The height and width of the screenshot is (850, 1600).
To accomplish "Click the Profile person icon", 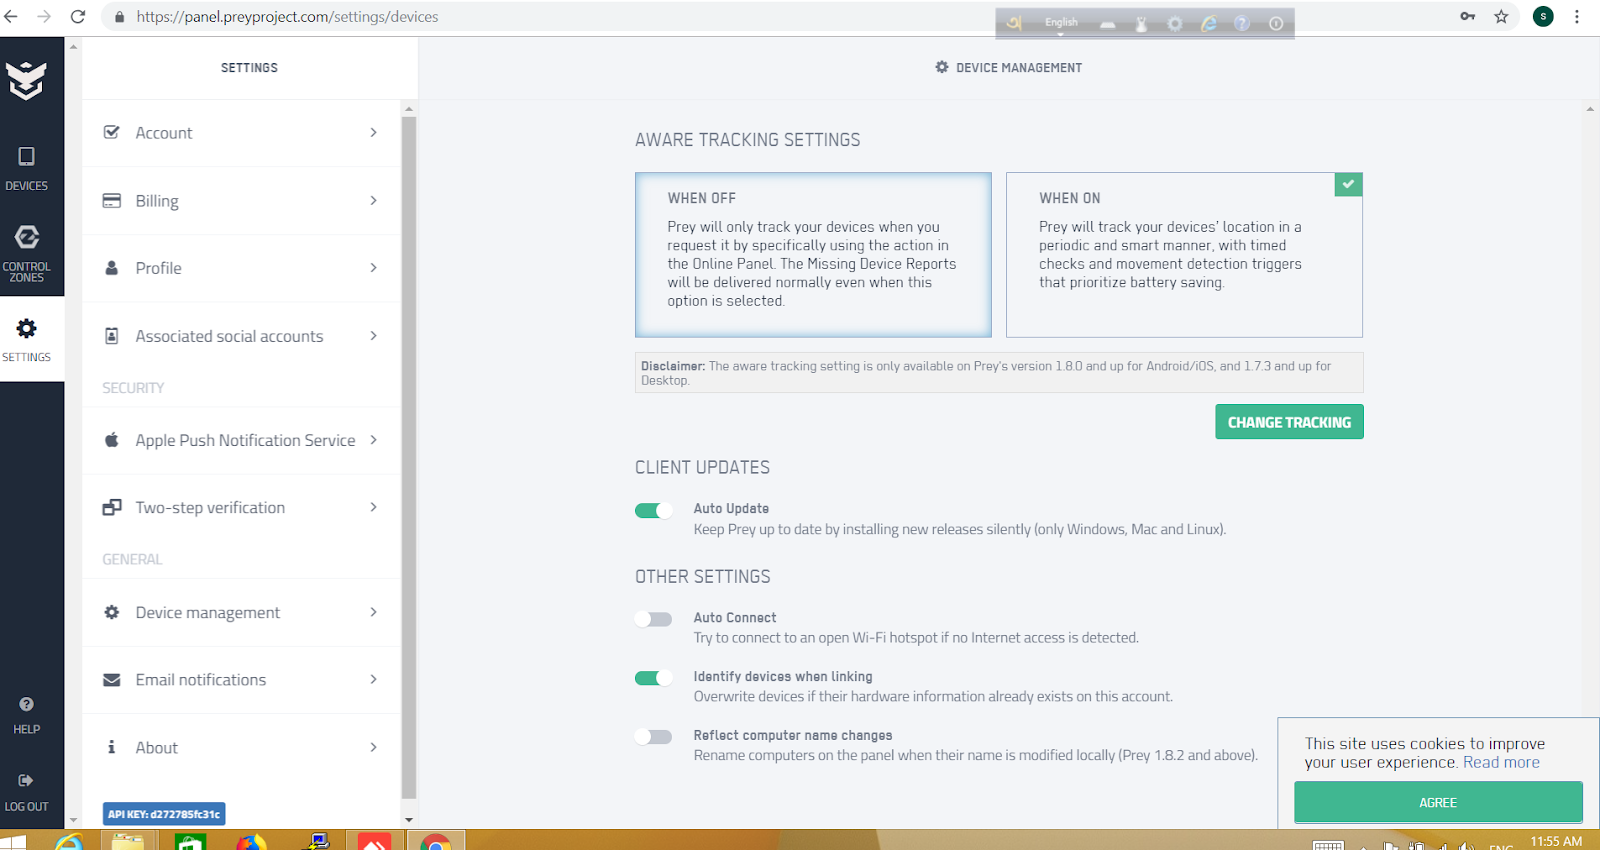I will coord(112,268).
